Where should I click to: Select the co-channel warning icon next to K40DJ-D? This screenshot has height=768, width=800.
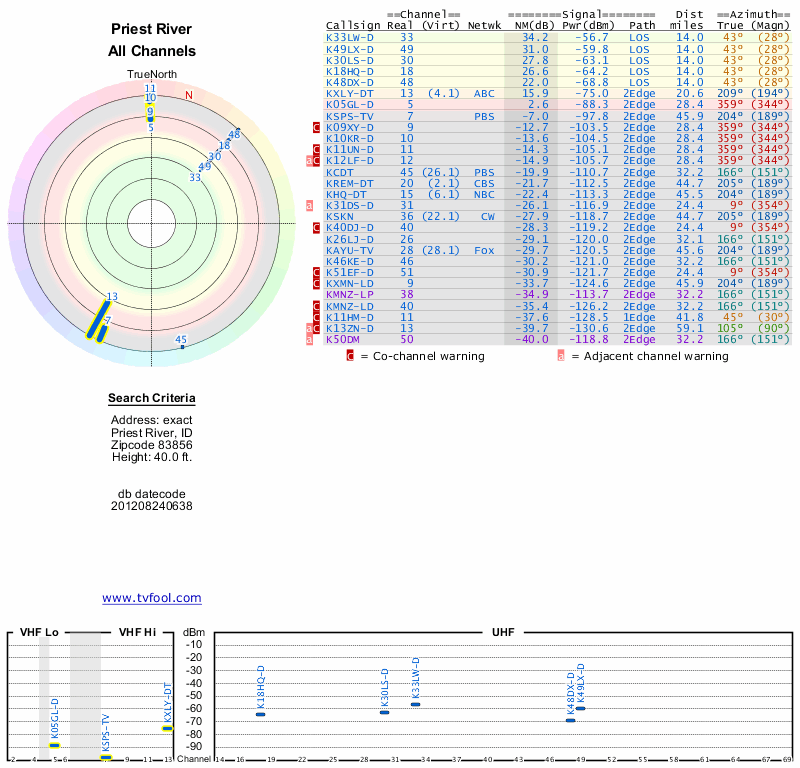[316, 228]
